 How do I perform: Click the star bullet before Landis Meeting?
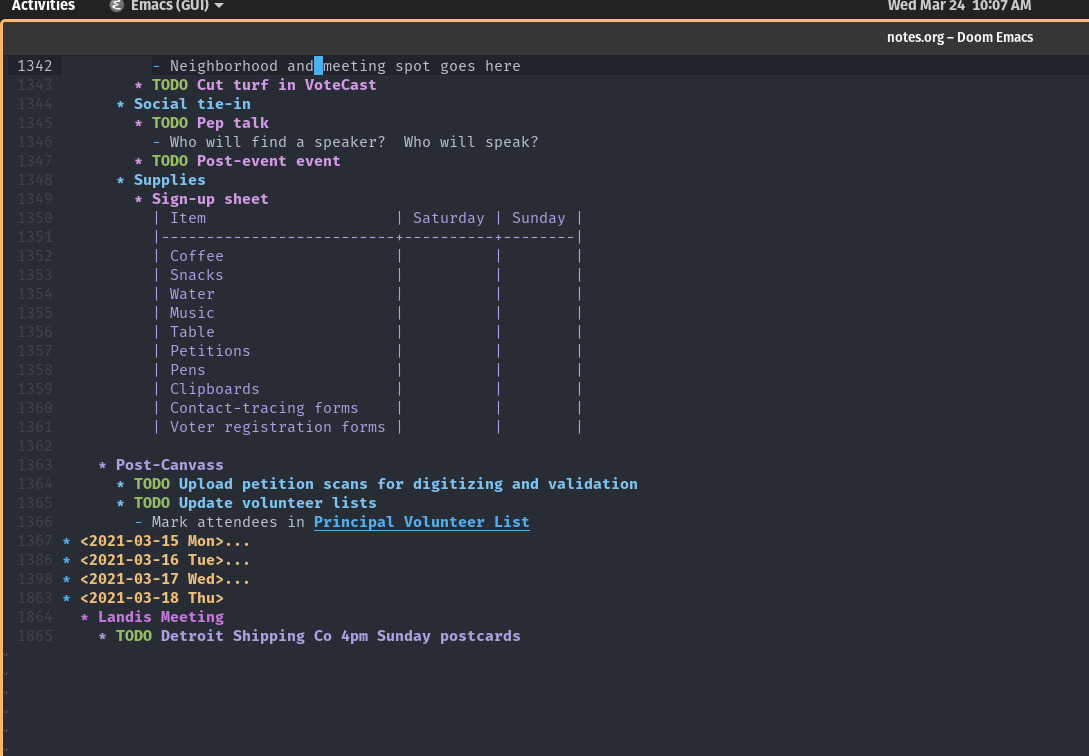pyautogui.click(x=85, y=617)
